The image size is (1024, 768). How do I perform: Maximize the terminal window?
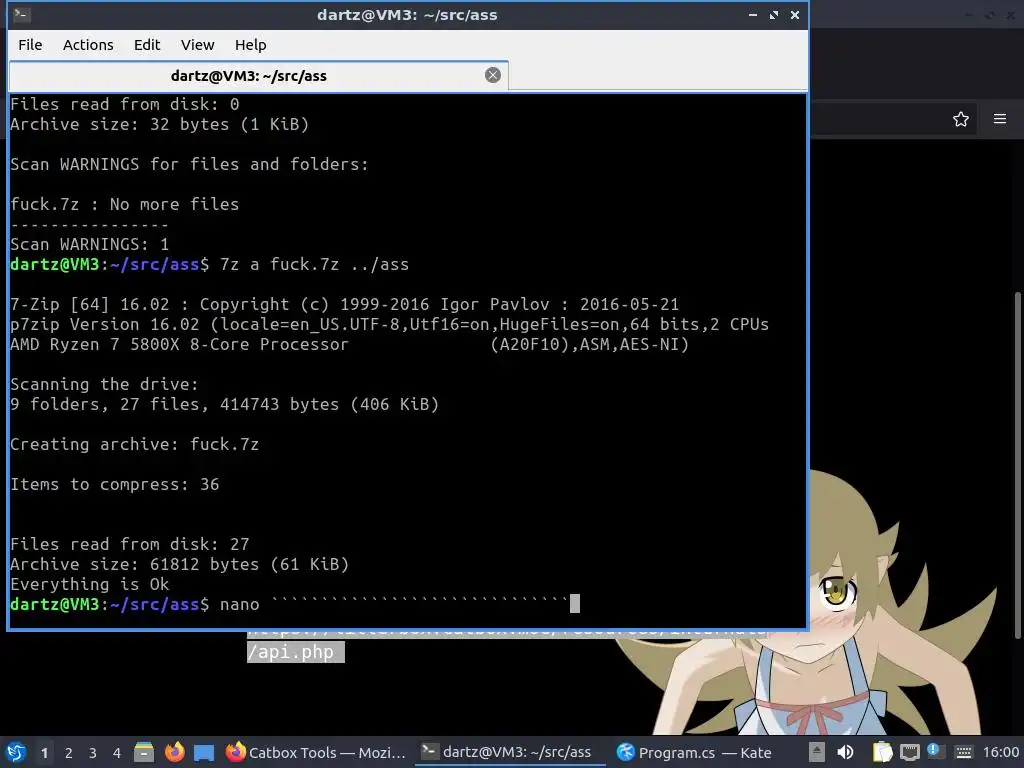pos(774,15)
